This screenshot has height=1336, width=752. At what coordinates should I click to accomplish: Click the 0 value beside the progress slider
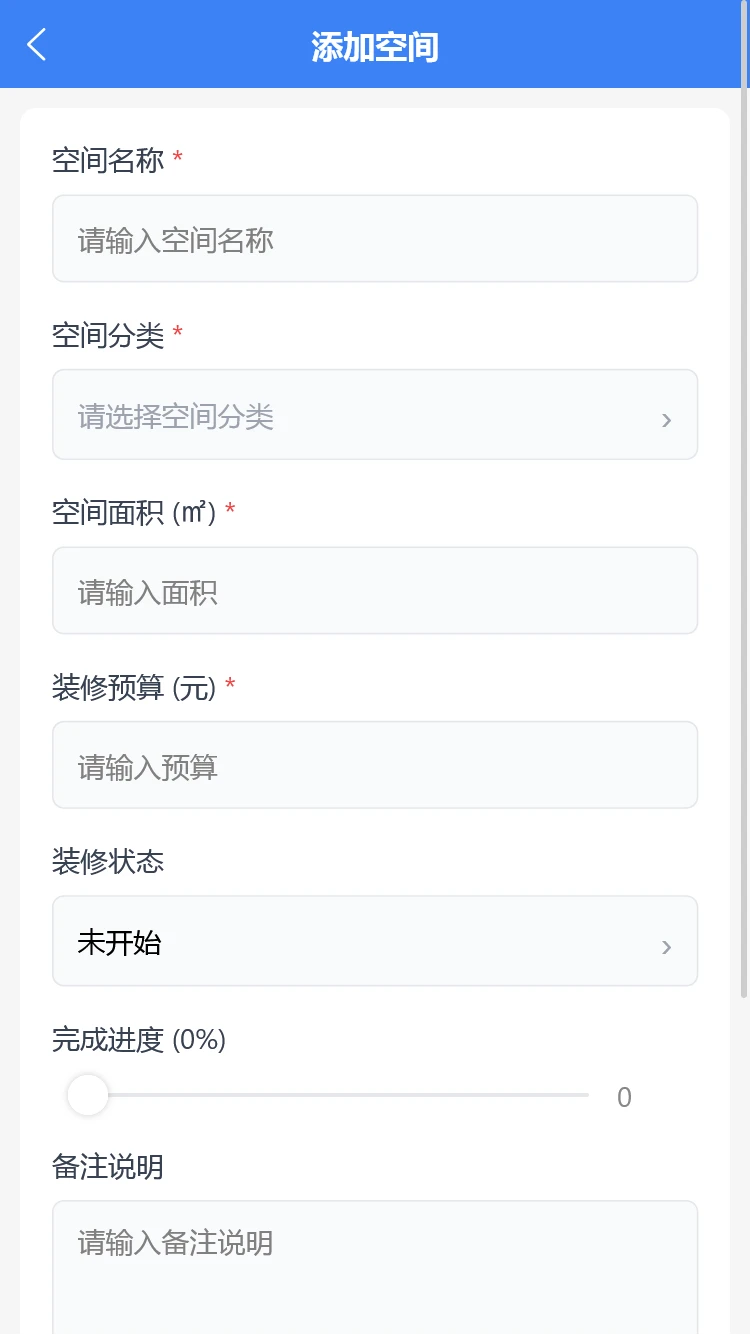click(x=625, y=1096)
